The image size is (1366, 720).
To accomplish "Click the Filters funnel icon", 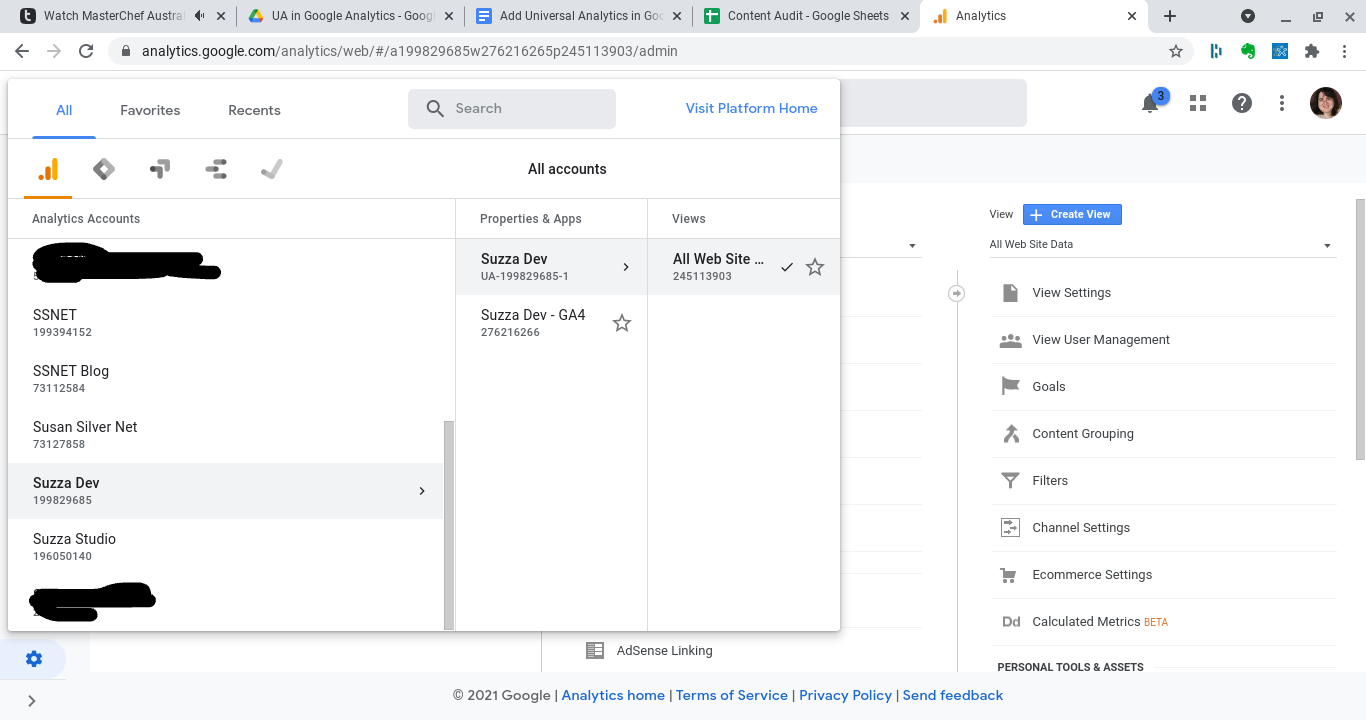I will tap(1011, 481).
